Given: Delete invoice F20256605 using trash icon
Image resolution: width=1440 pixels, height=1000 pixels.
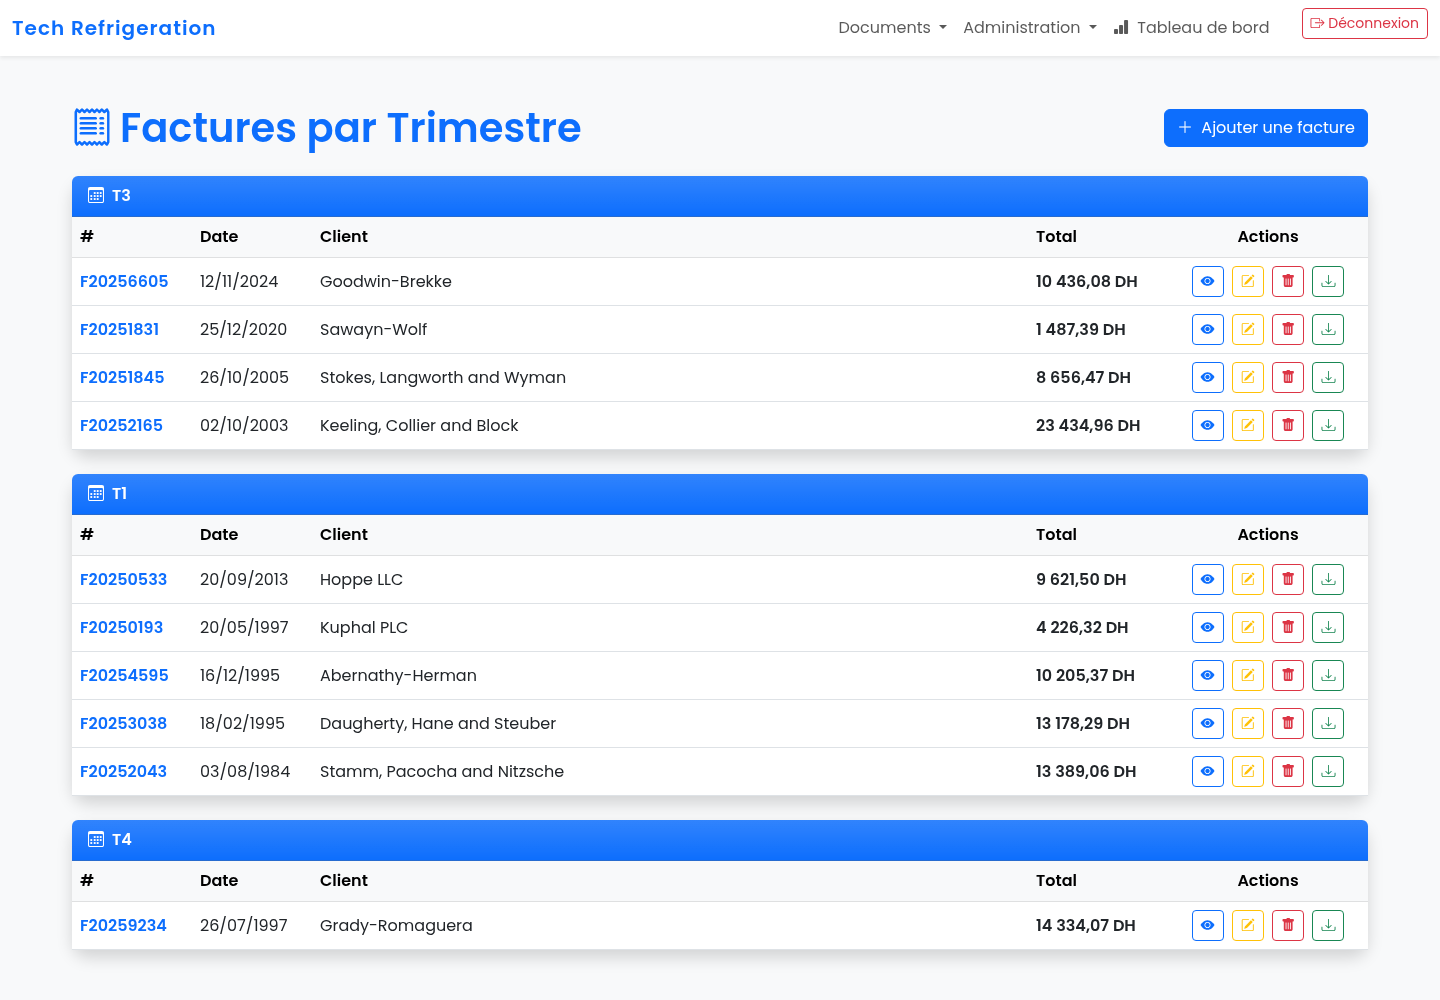Looking at the screenshot, I should 1288,282.
